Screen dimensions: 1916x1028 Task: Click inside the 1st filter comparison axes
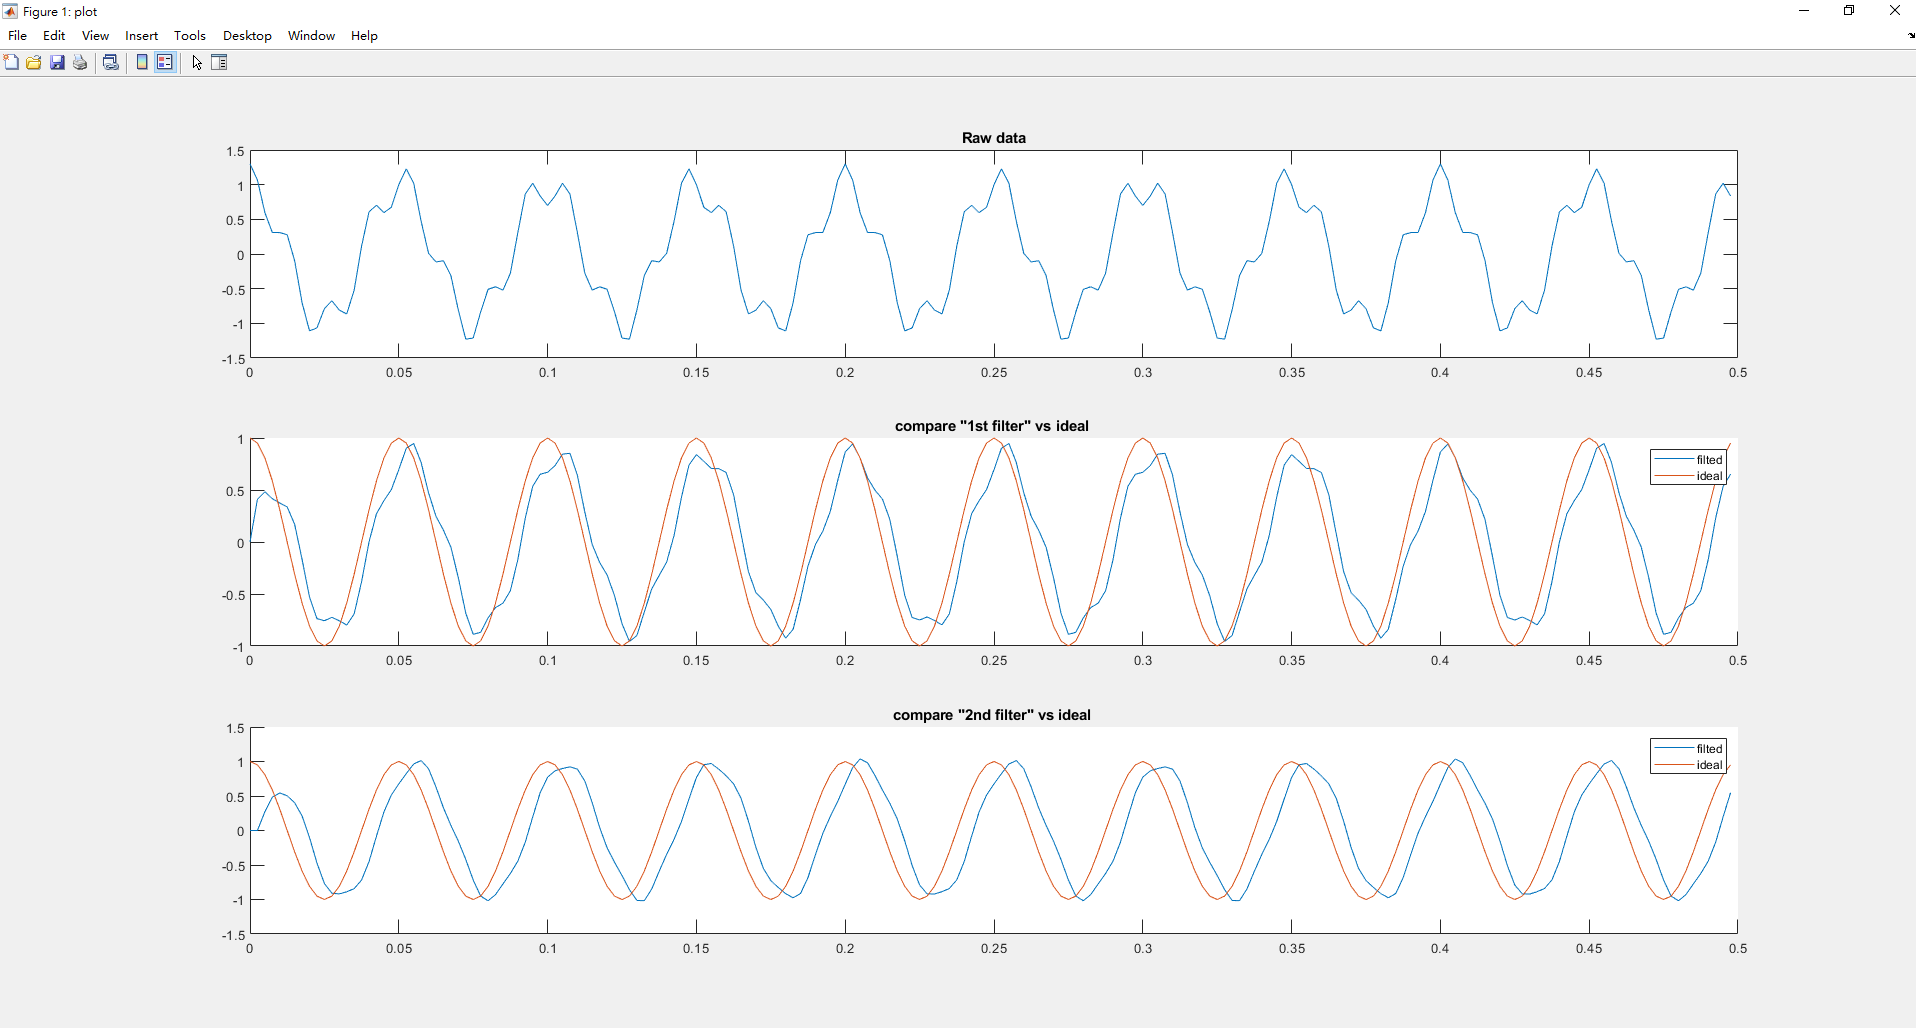(x=993, y=542)
